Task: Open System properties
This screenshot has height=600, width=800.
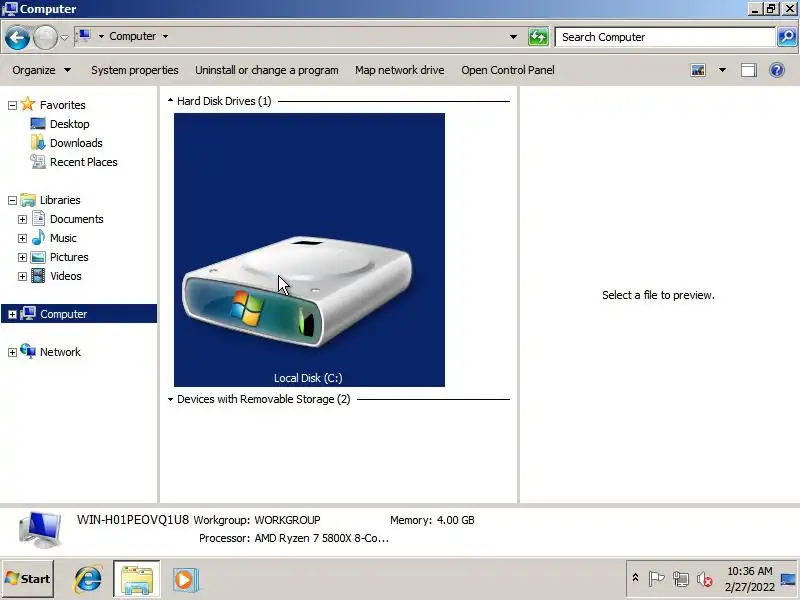Action: pyautogui.click(x=135, y=70)
